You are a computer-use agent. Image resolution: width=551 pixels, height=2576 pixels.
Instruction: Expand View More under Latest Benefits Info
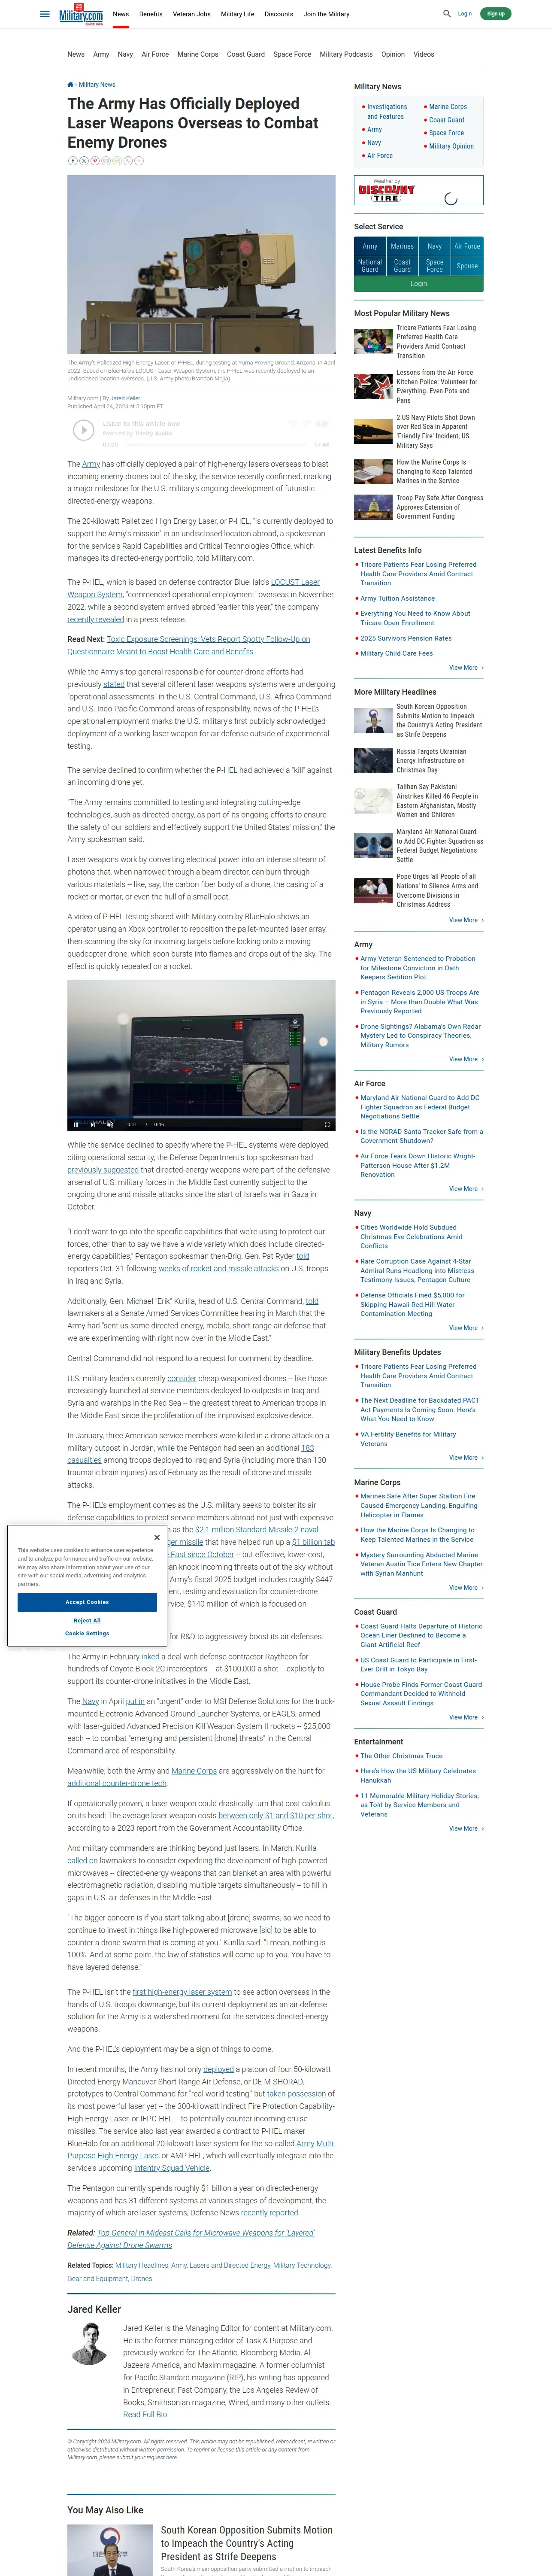[x=466, y=668]
